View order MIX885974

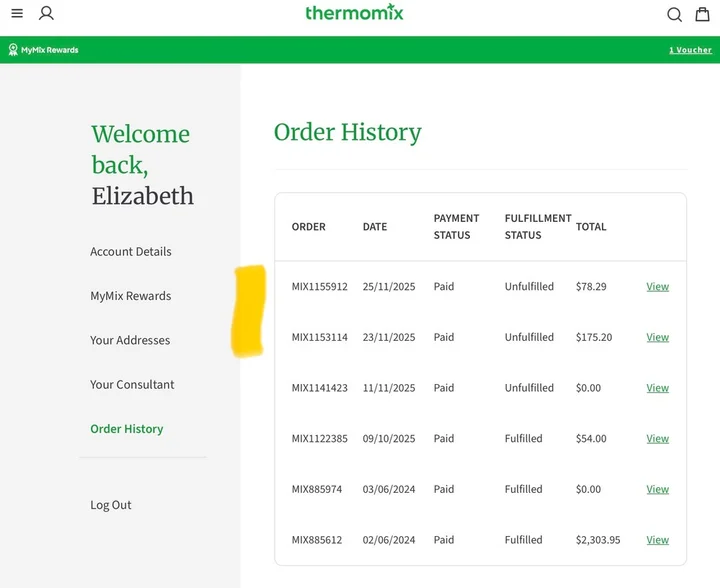tap(658, 489)
